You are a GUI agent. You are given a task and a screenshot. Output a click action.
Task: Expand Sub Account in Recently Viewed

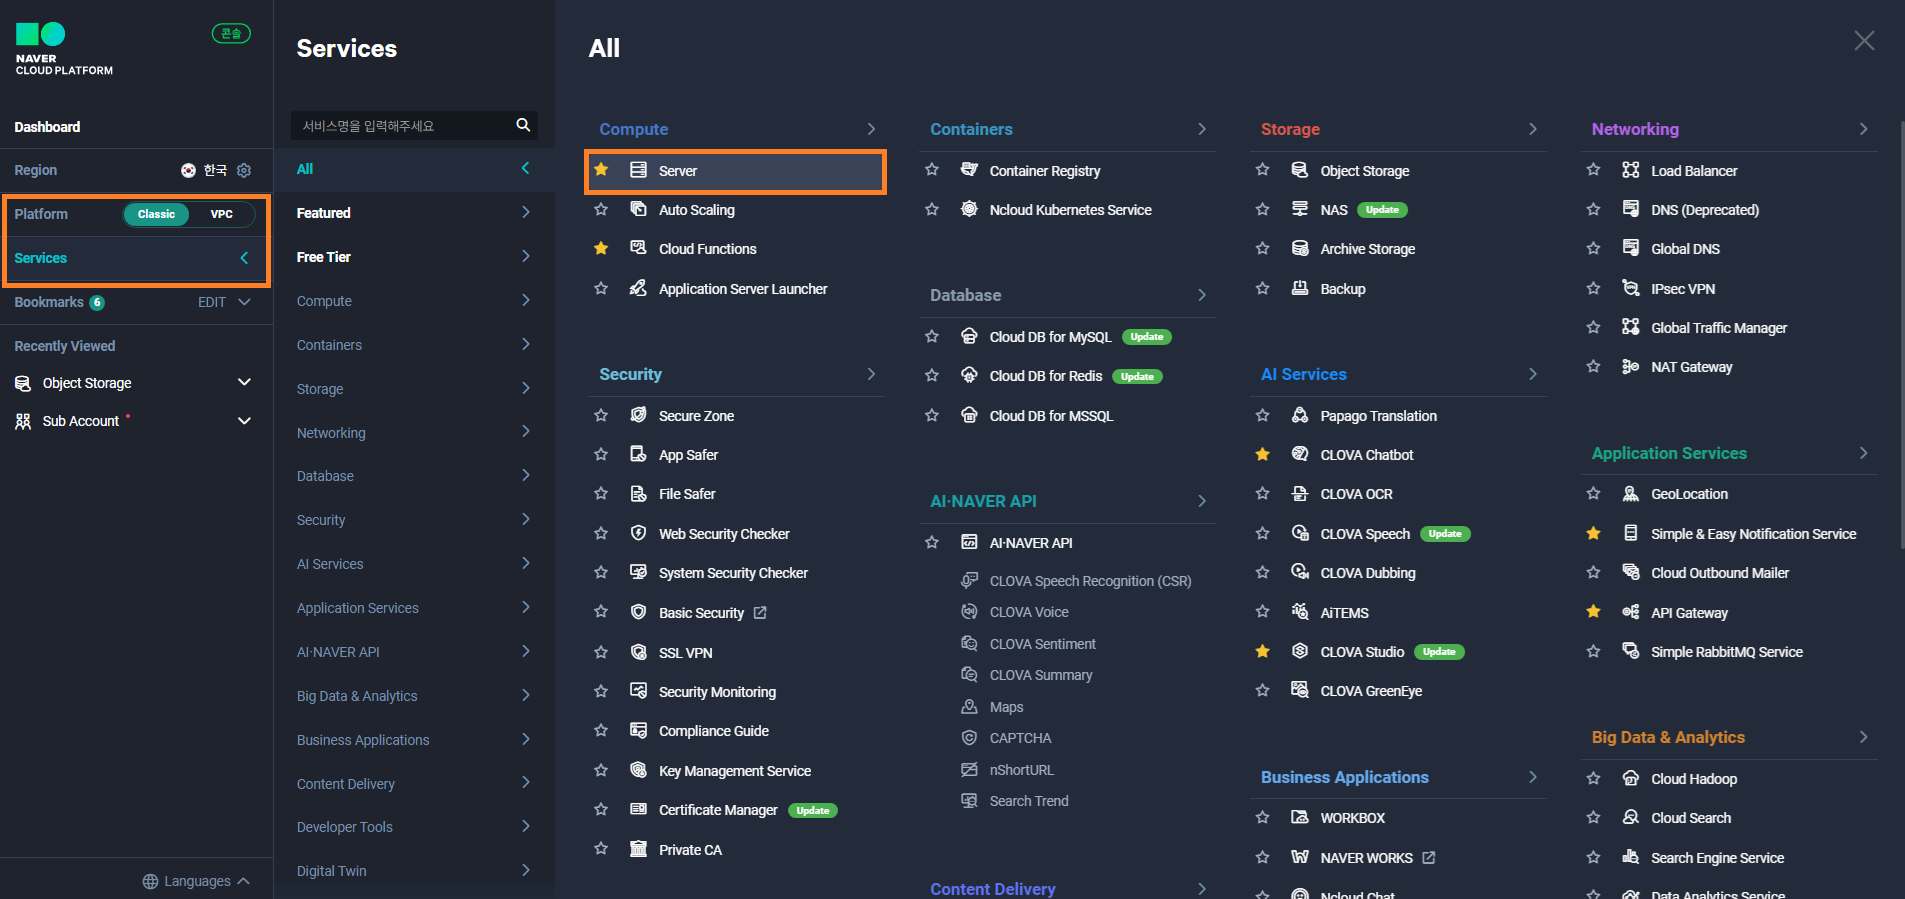244,421
